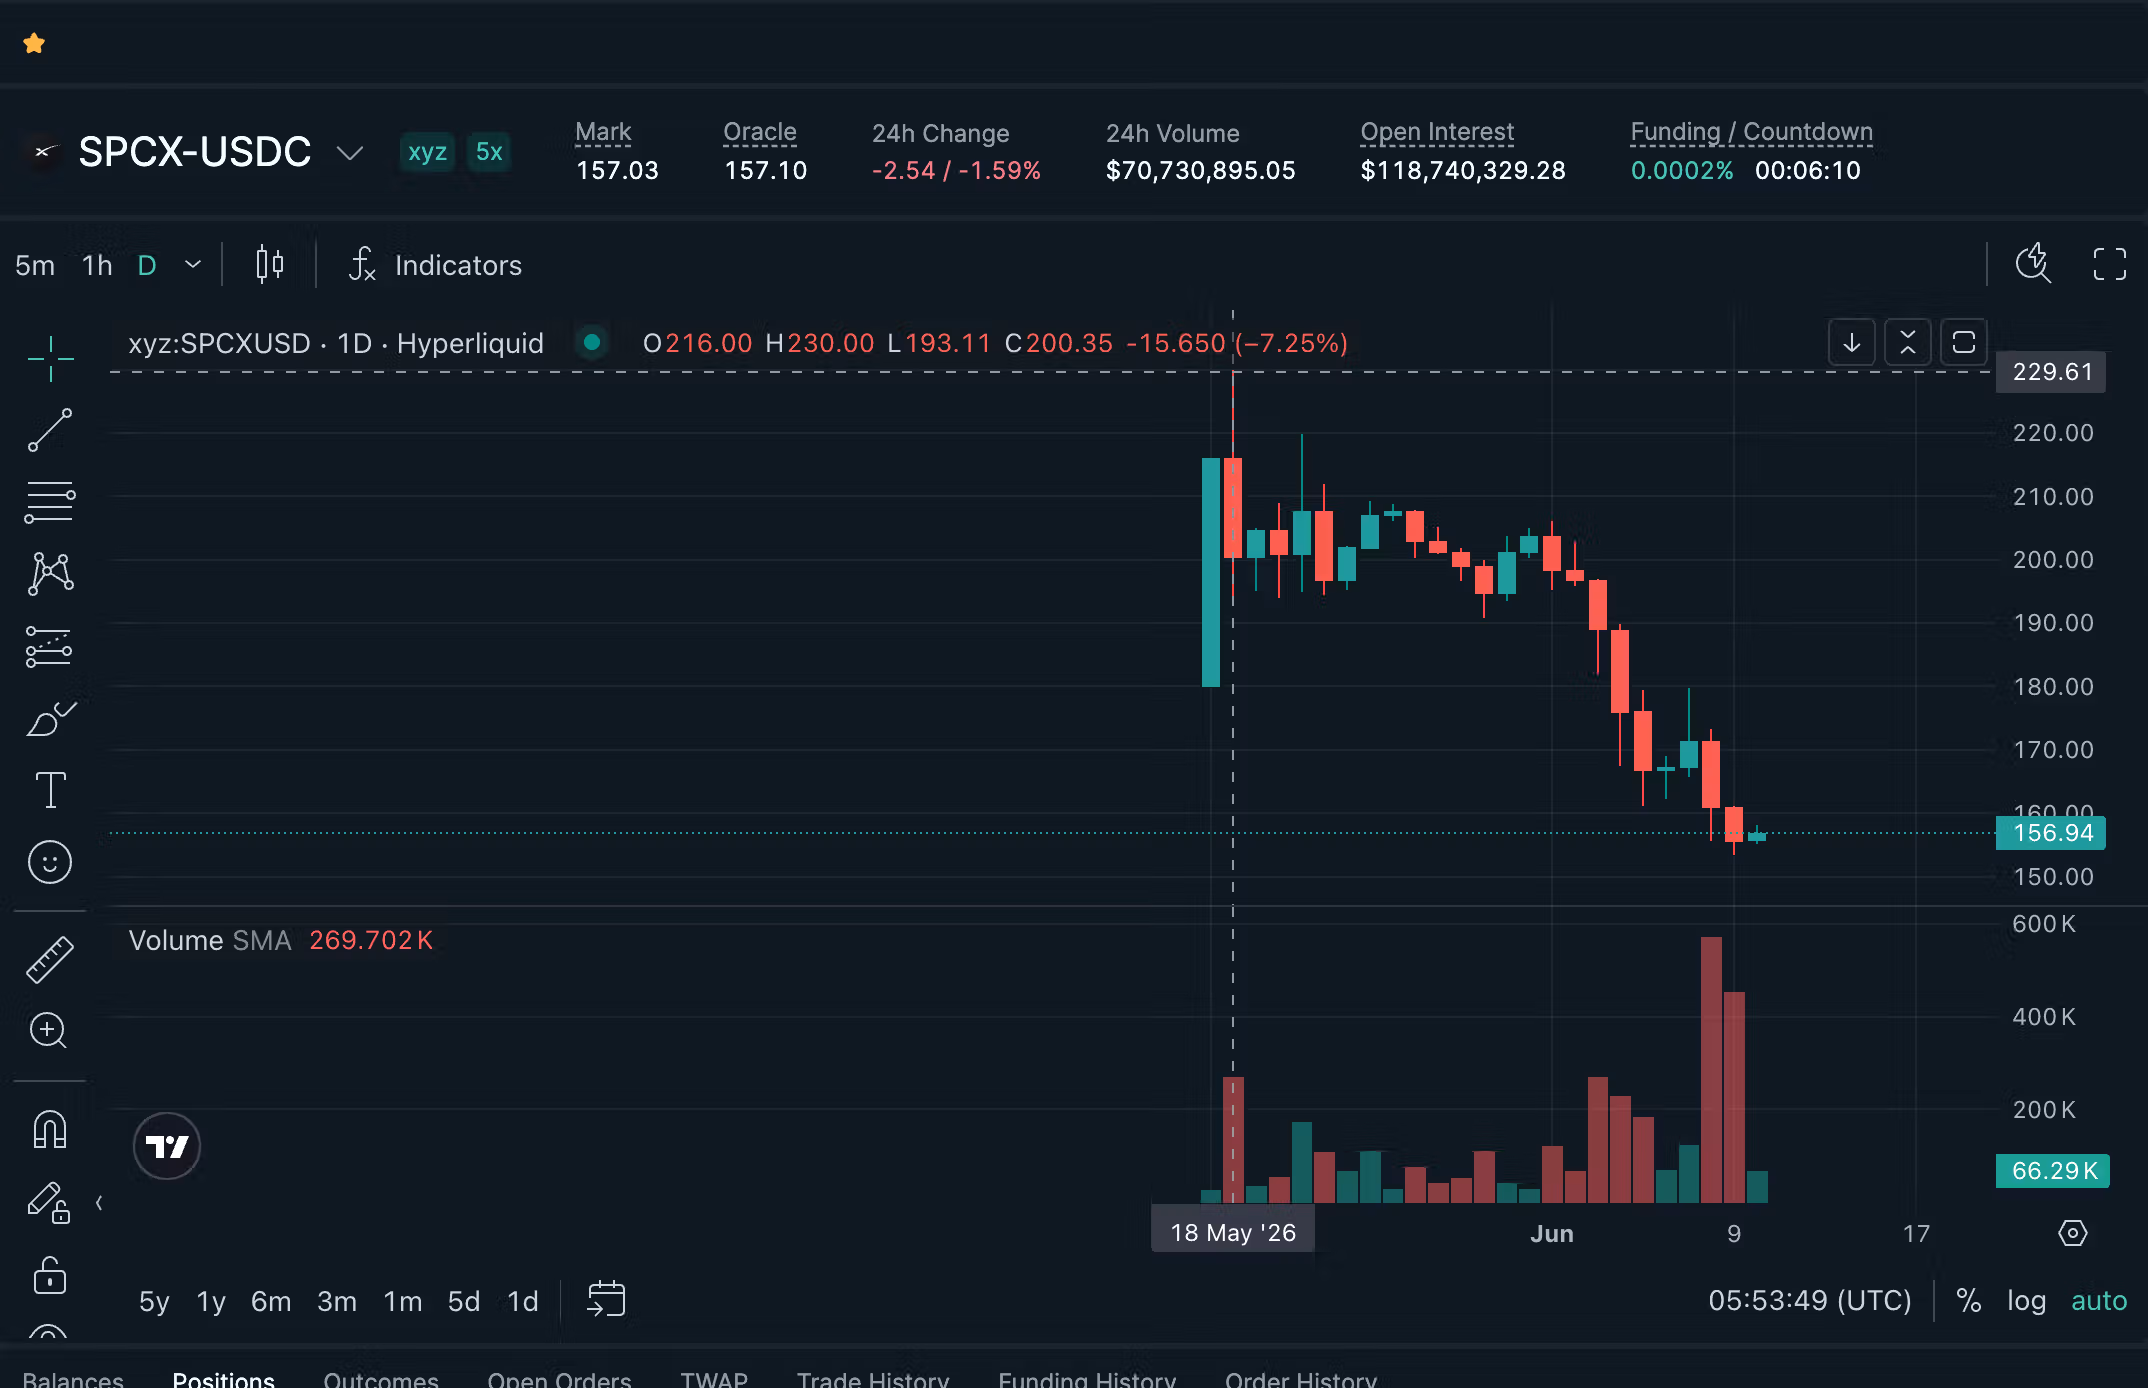Open the Indicators dialog
This screenshot has height=1388, width=2148.
[435, 265]
